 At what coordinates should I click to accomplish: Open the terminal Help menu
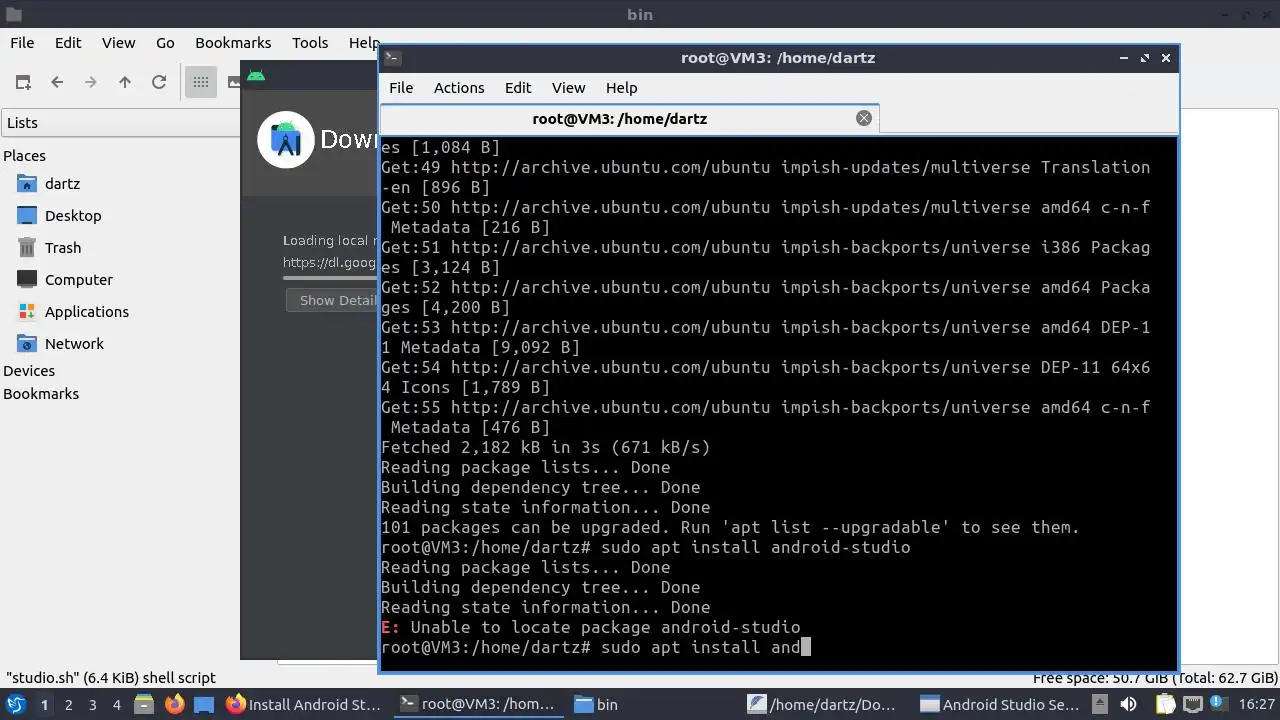tap(621, 88)
